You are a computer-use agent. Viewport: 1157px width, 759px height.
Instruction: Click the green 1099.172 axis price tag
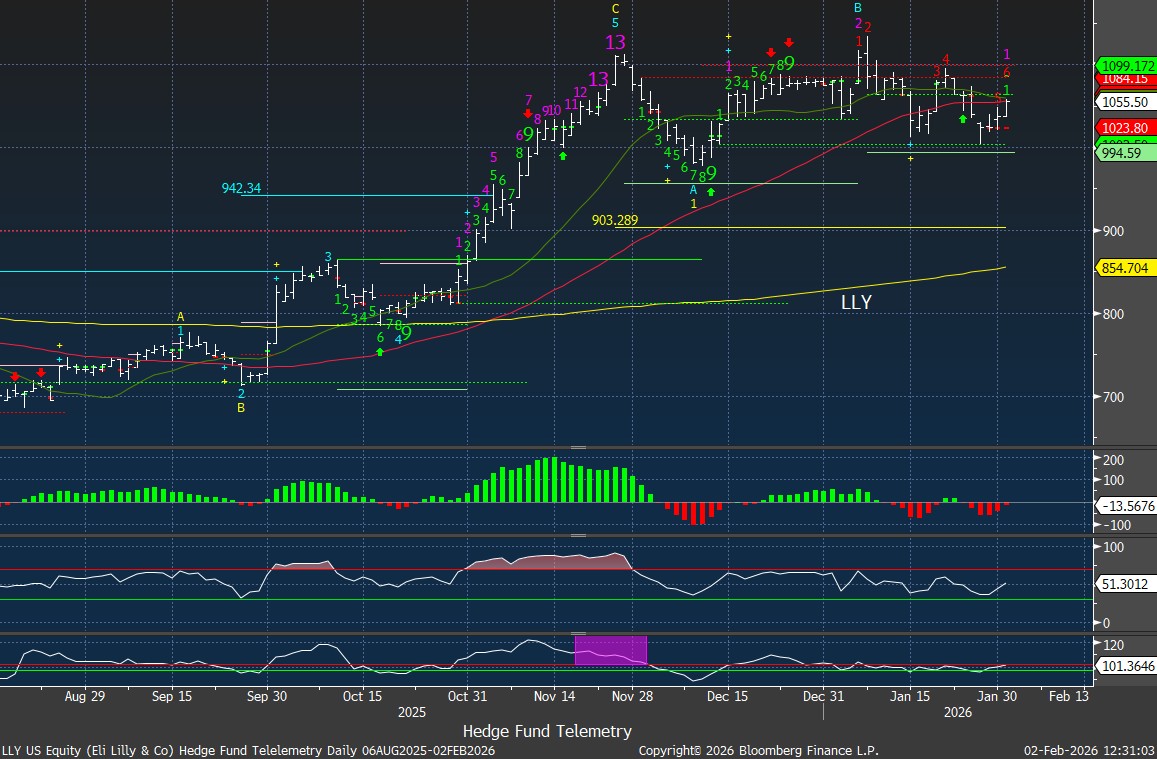point(1126,63)
